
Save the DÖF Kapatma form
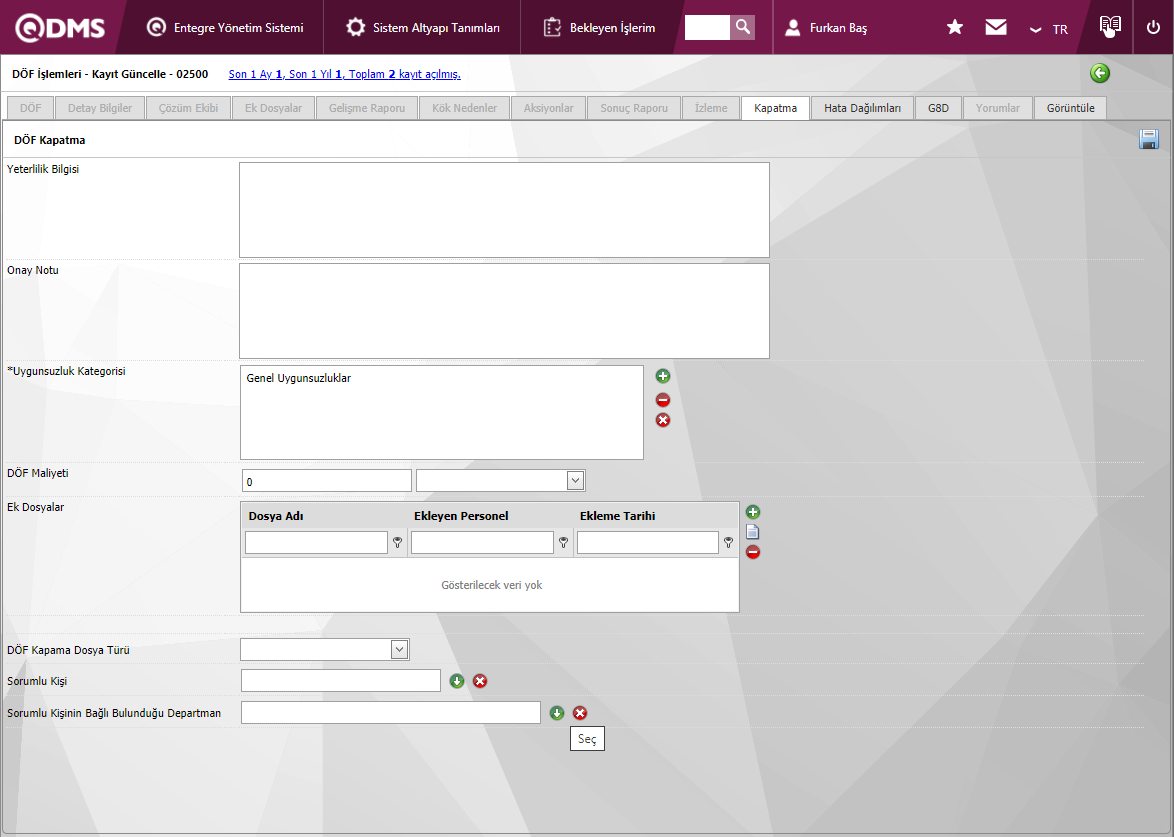point(1149,139)
